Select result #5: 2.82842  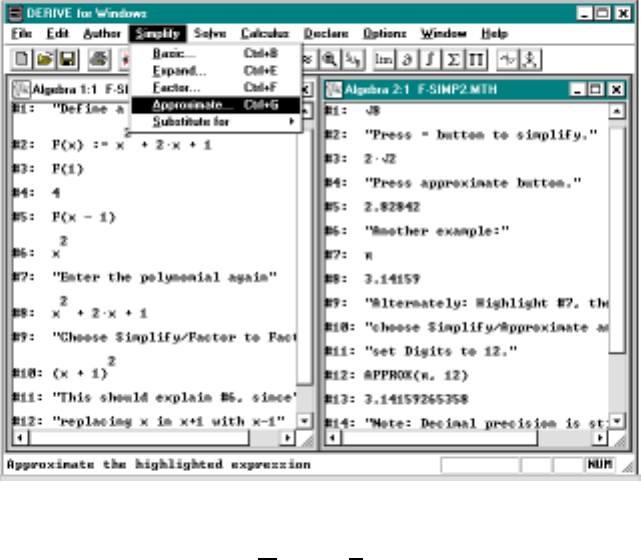point(392,207)
